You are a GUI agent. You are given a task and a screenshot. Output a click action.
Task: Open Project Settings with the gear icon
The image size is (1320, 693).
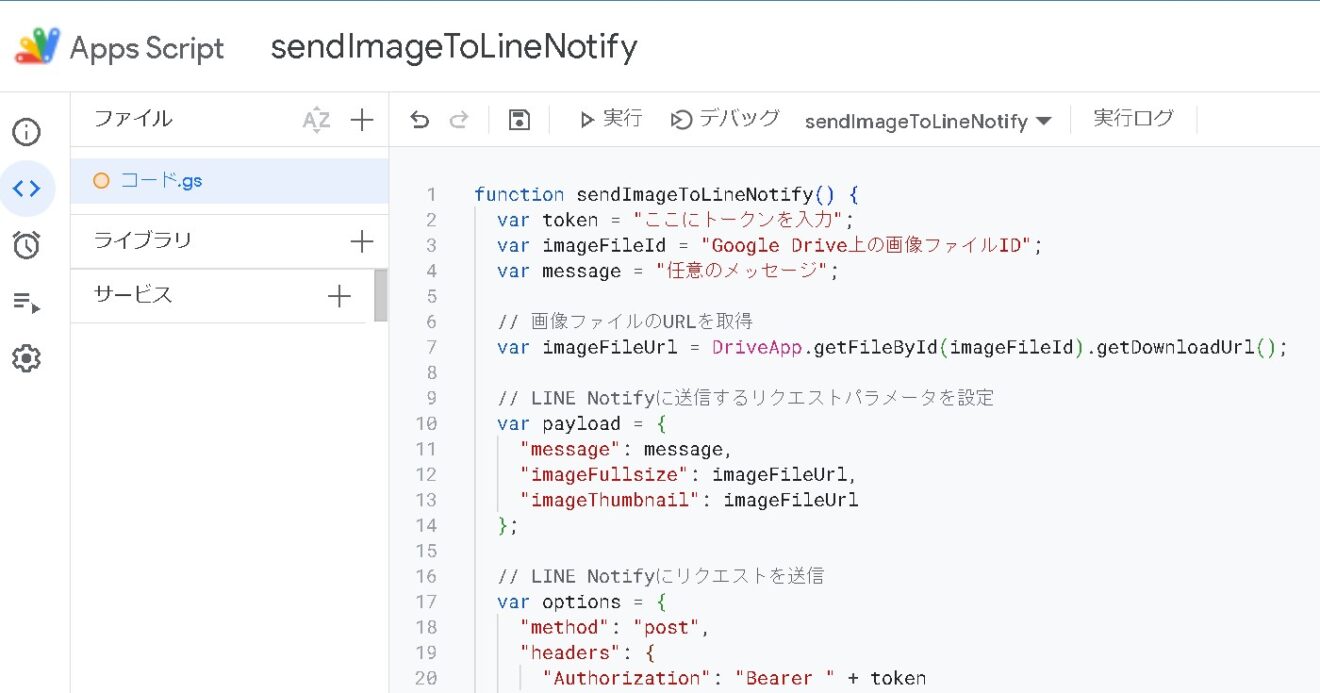click(27, 358)
